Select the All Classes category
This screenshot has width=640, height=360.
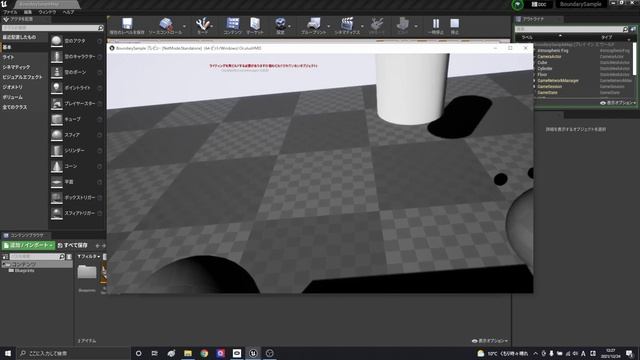(x=15, y=107)
